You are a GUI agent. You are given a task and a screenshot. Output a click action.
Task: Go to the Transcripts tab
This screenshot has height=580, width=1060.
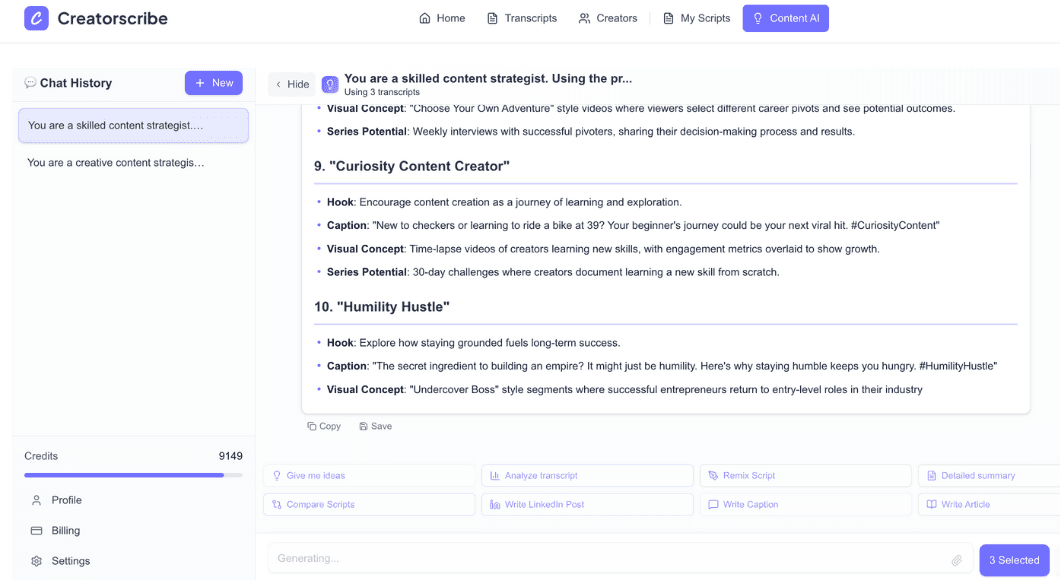(x=521, y=18)
